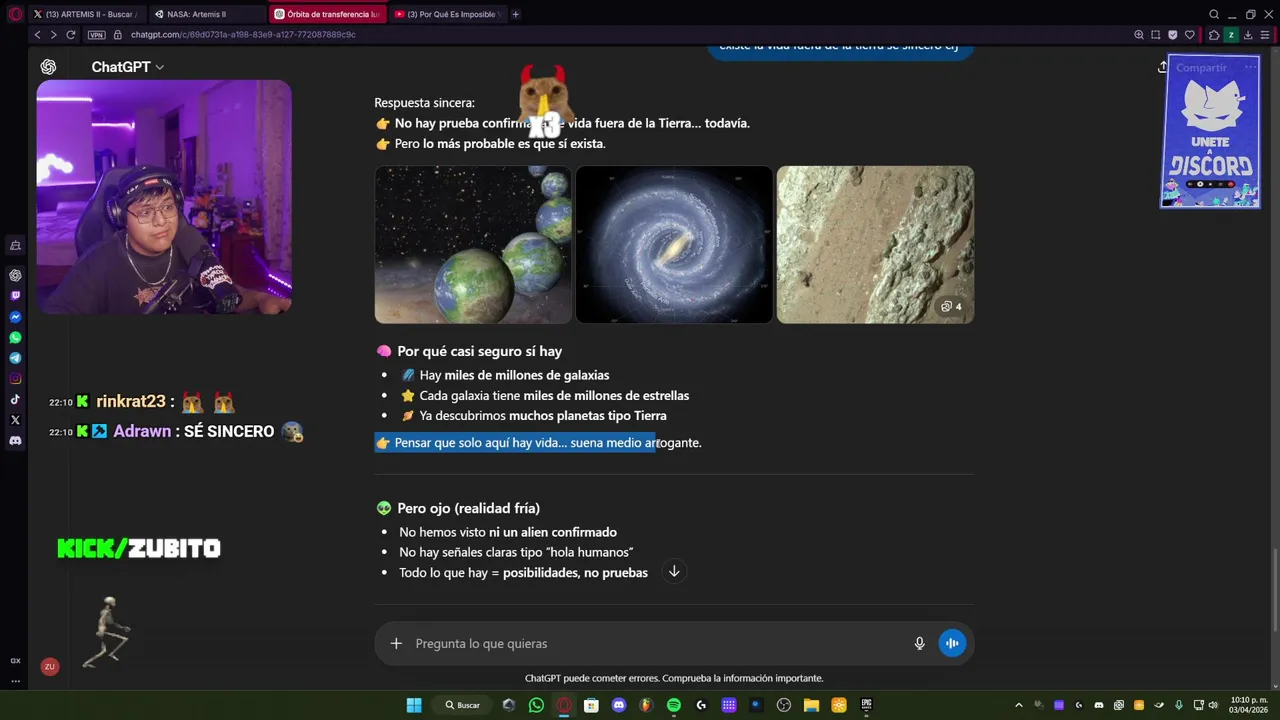Open the page zoom control
The image size is (1280, 720).
coord(1138,34)
